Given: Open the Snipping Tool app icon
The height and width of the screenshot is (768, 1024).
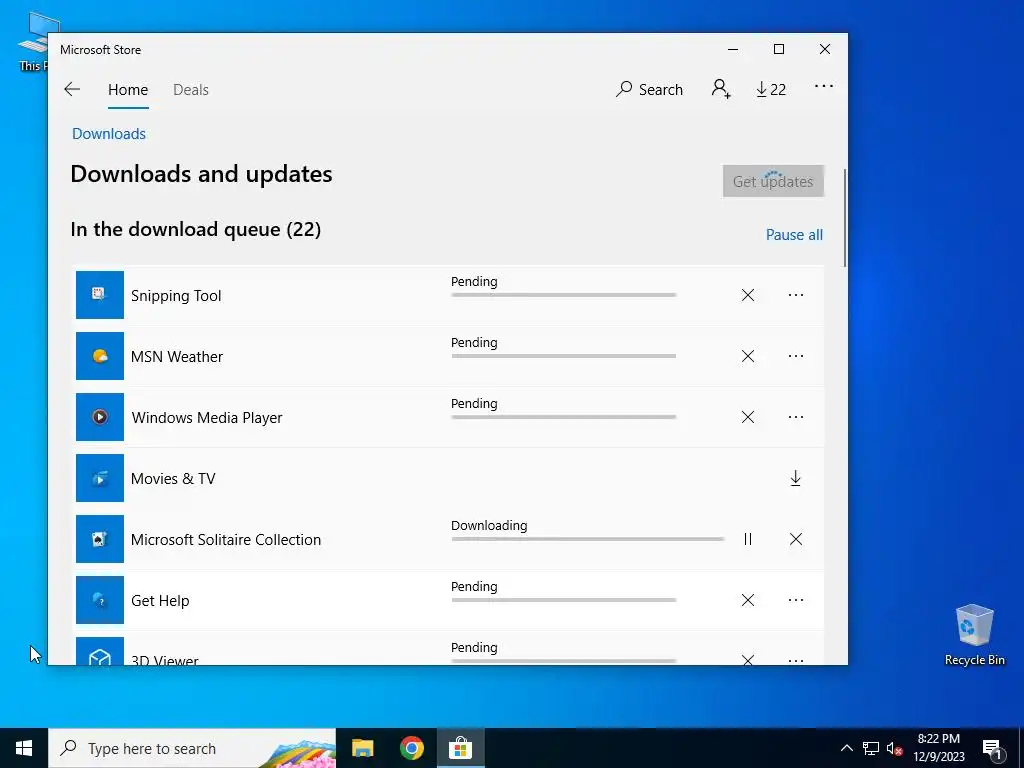Looking at the screenshot, I should pos(100,295).
